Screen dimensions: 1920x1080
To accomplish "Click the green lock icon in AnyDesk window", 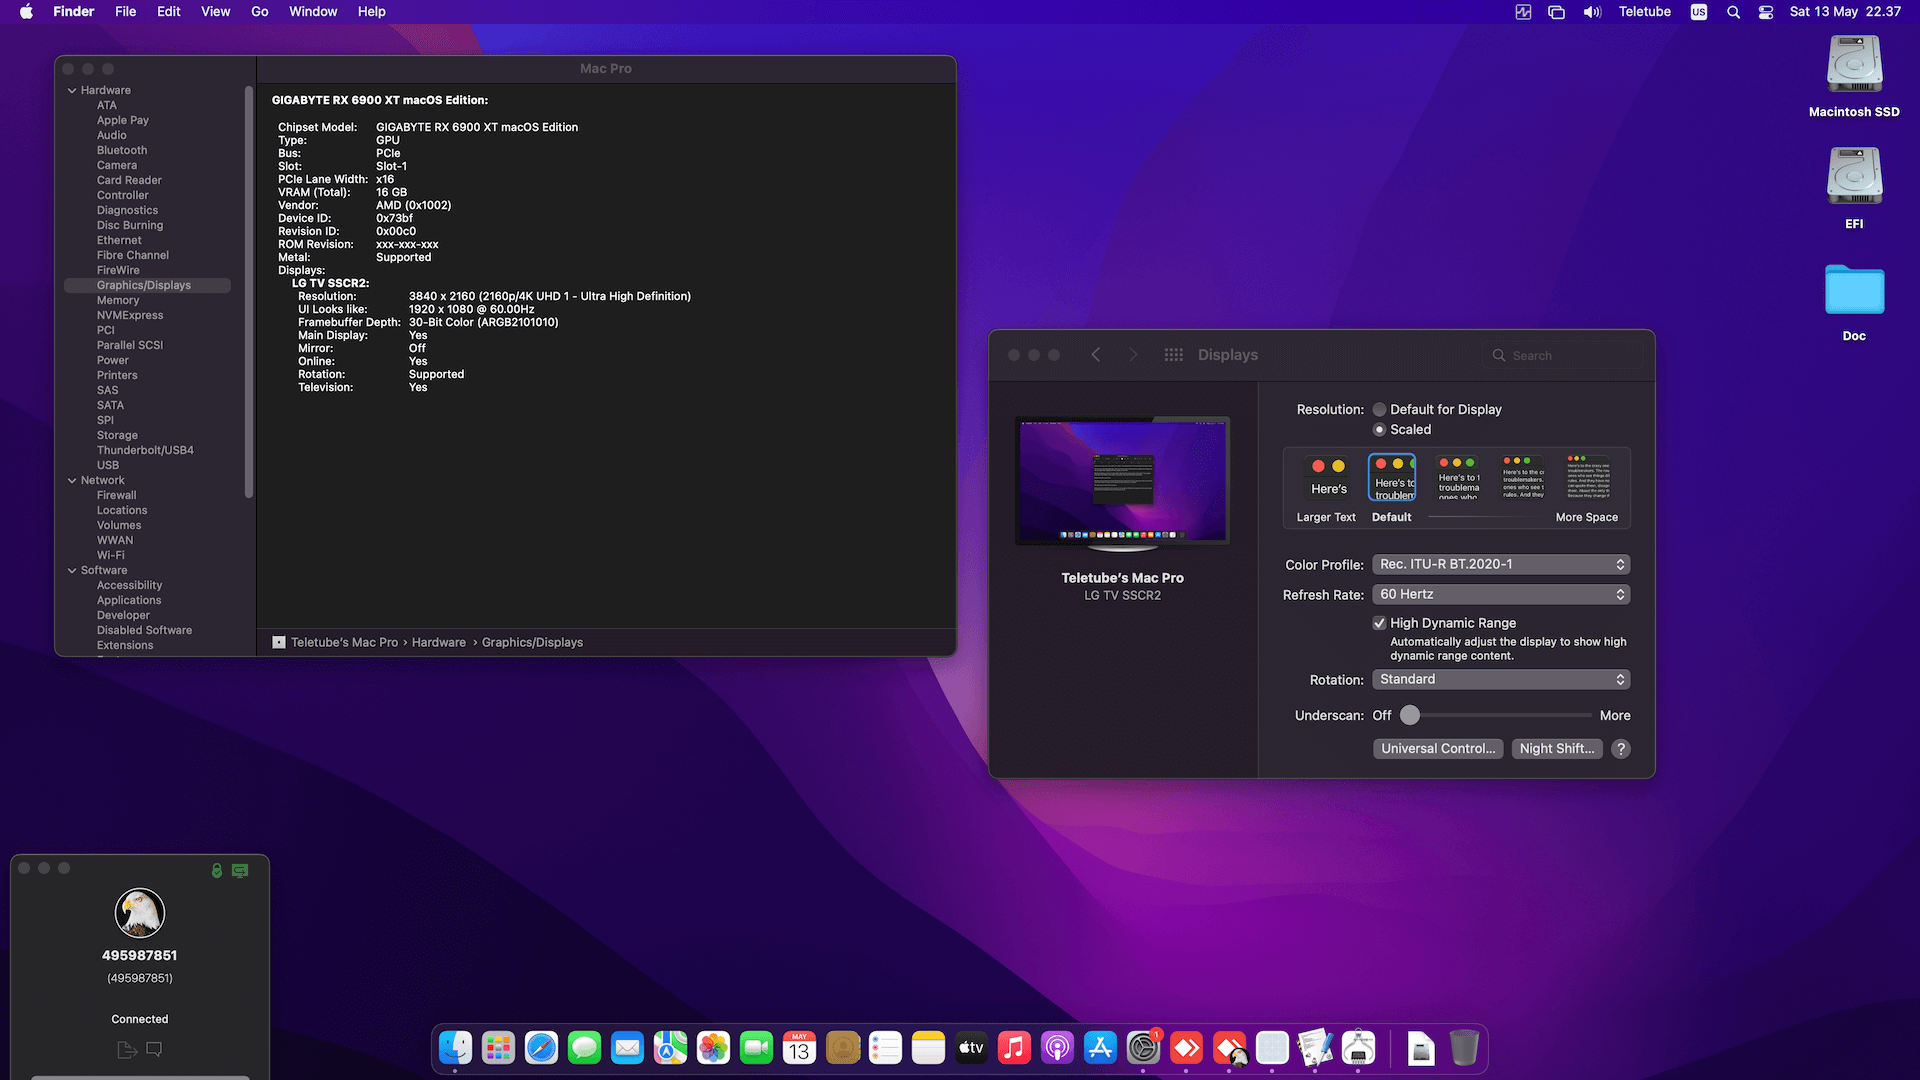I will [217, 871].
